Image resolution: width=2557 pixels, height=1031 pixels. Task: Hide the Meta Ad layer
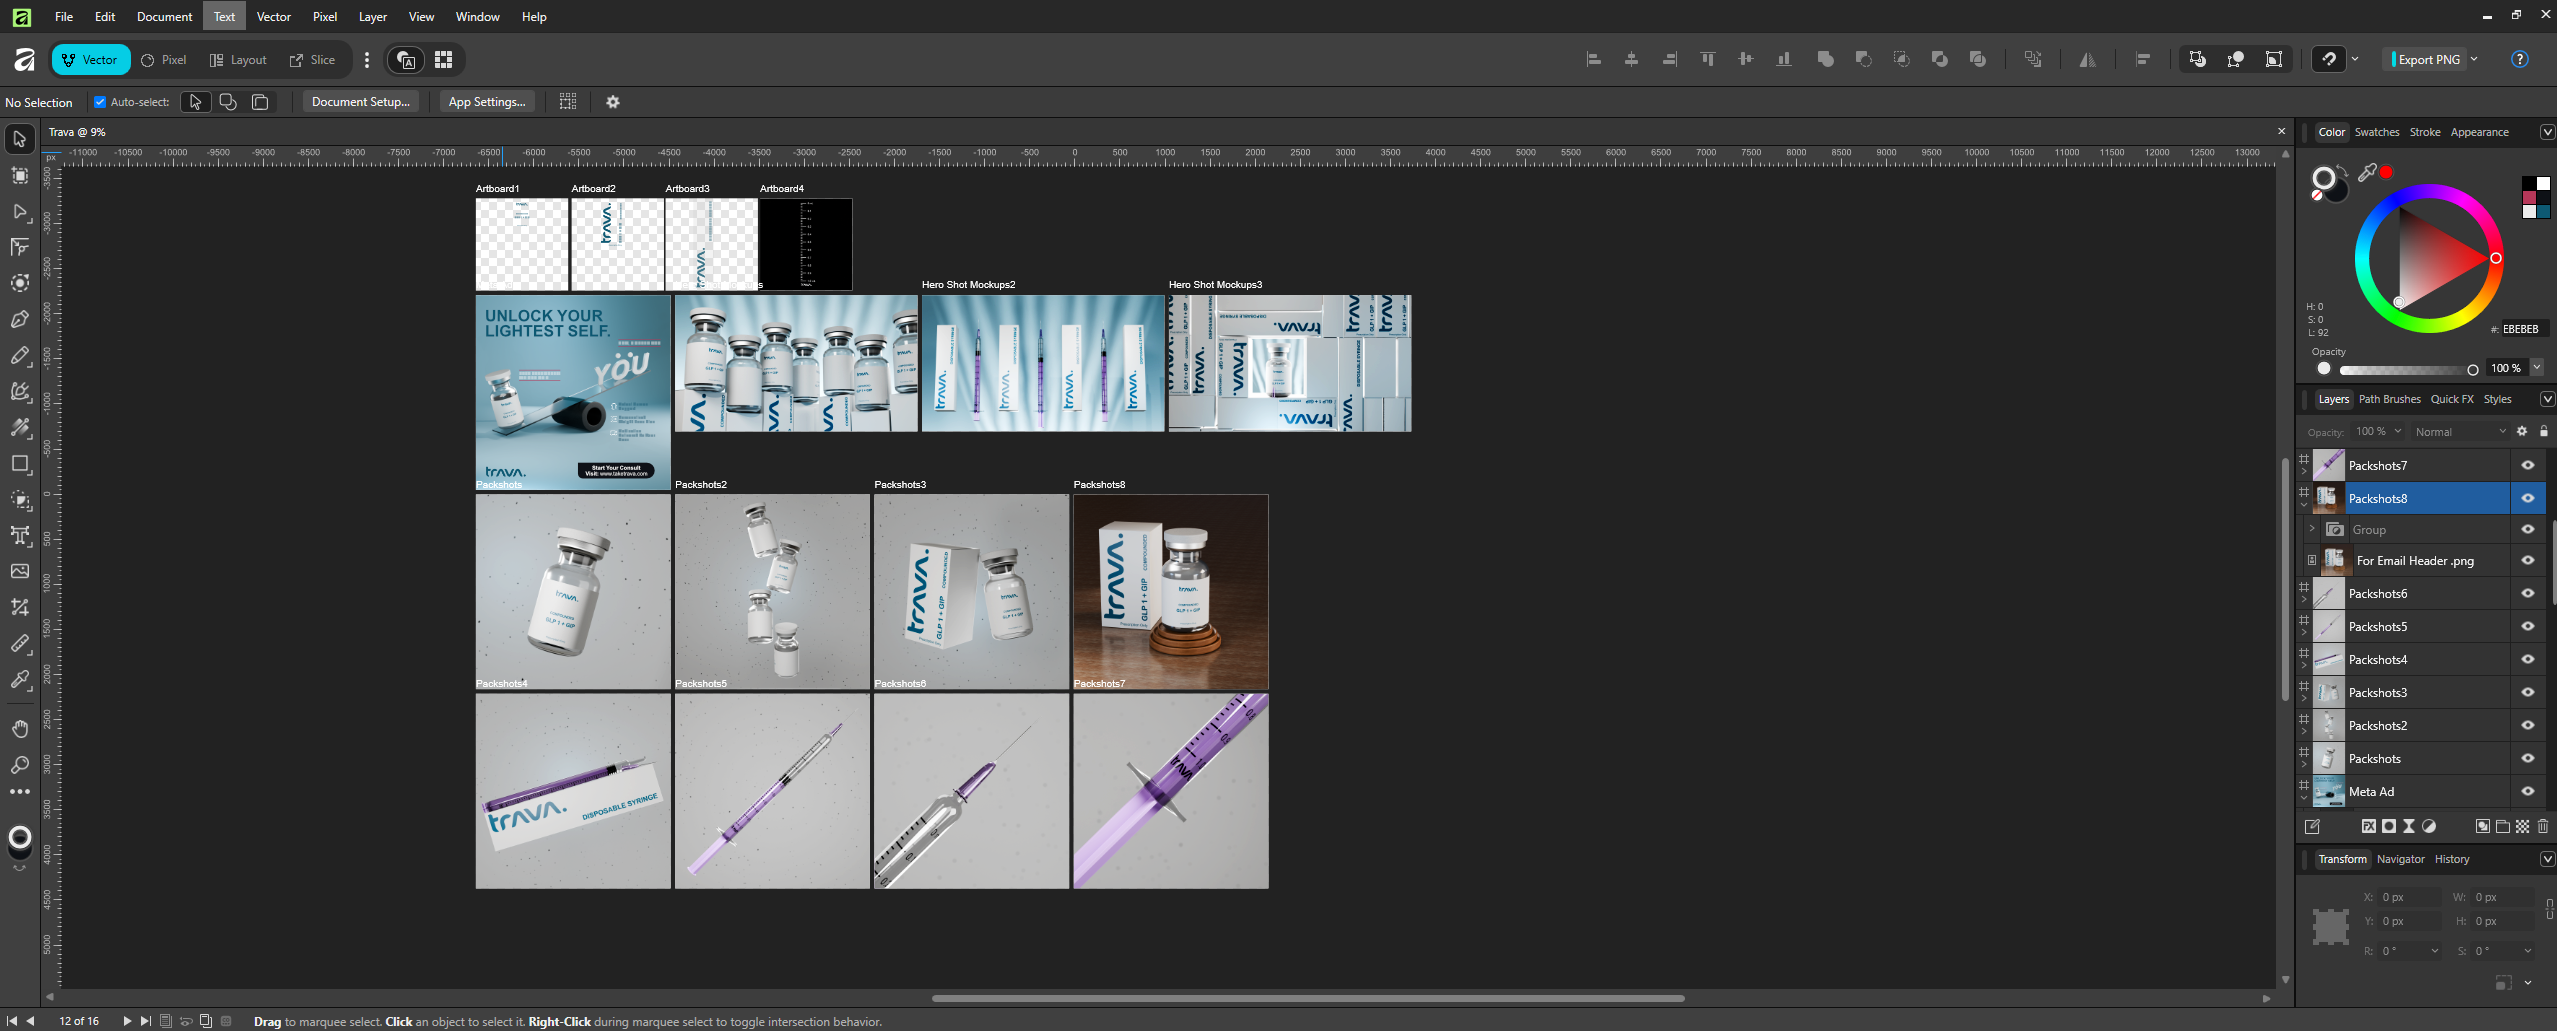2528,792
